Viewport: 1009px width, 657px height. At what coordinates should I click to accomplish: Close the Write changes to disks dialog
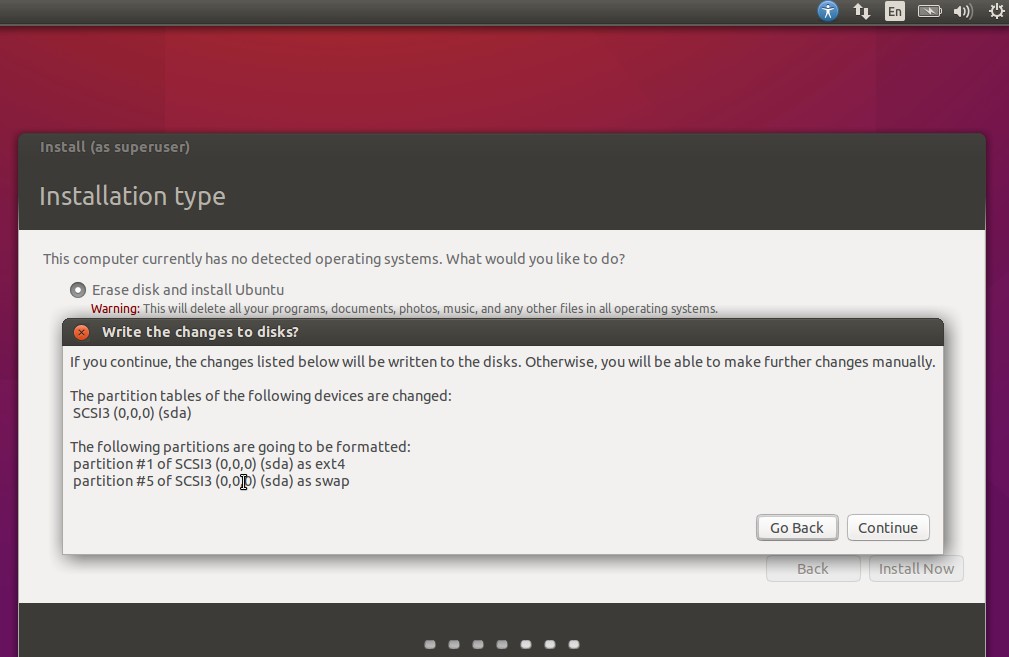click(81, 332)
